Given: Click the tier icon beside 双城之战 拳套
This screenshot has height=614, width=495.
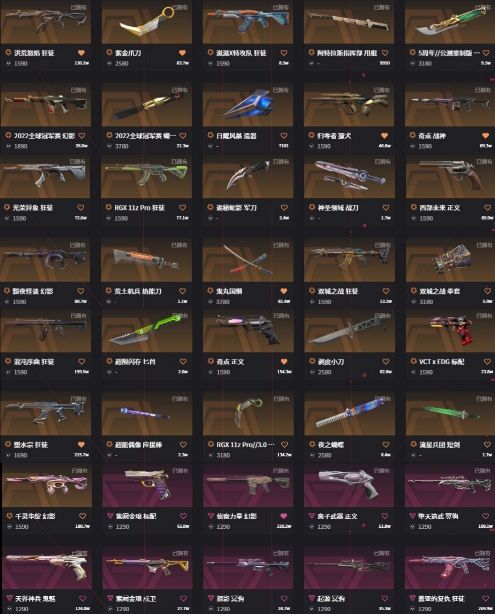Looking at the screenshot, I should tap(413, 291).
